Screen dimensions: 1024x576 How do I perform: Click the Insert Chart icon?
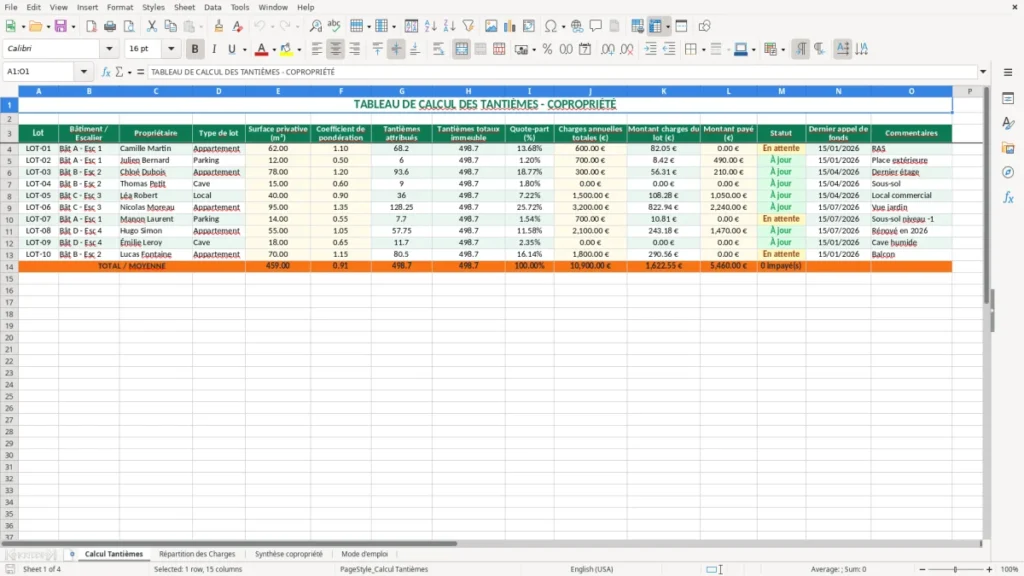[510, 26]
